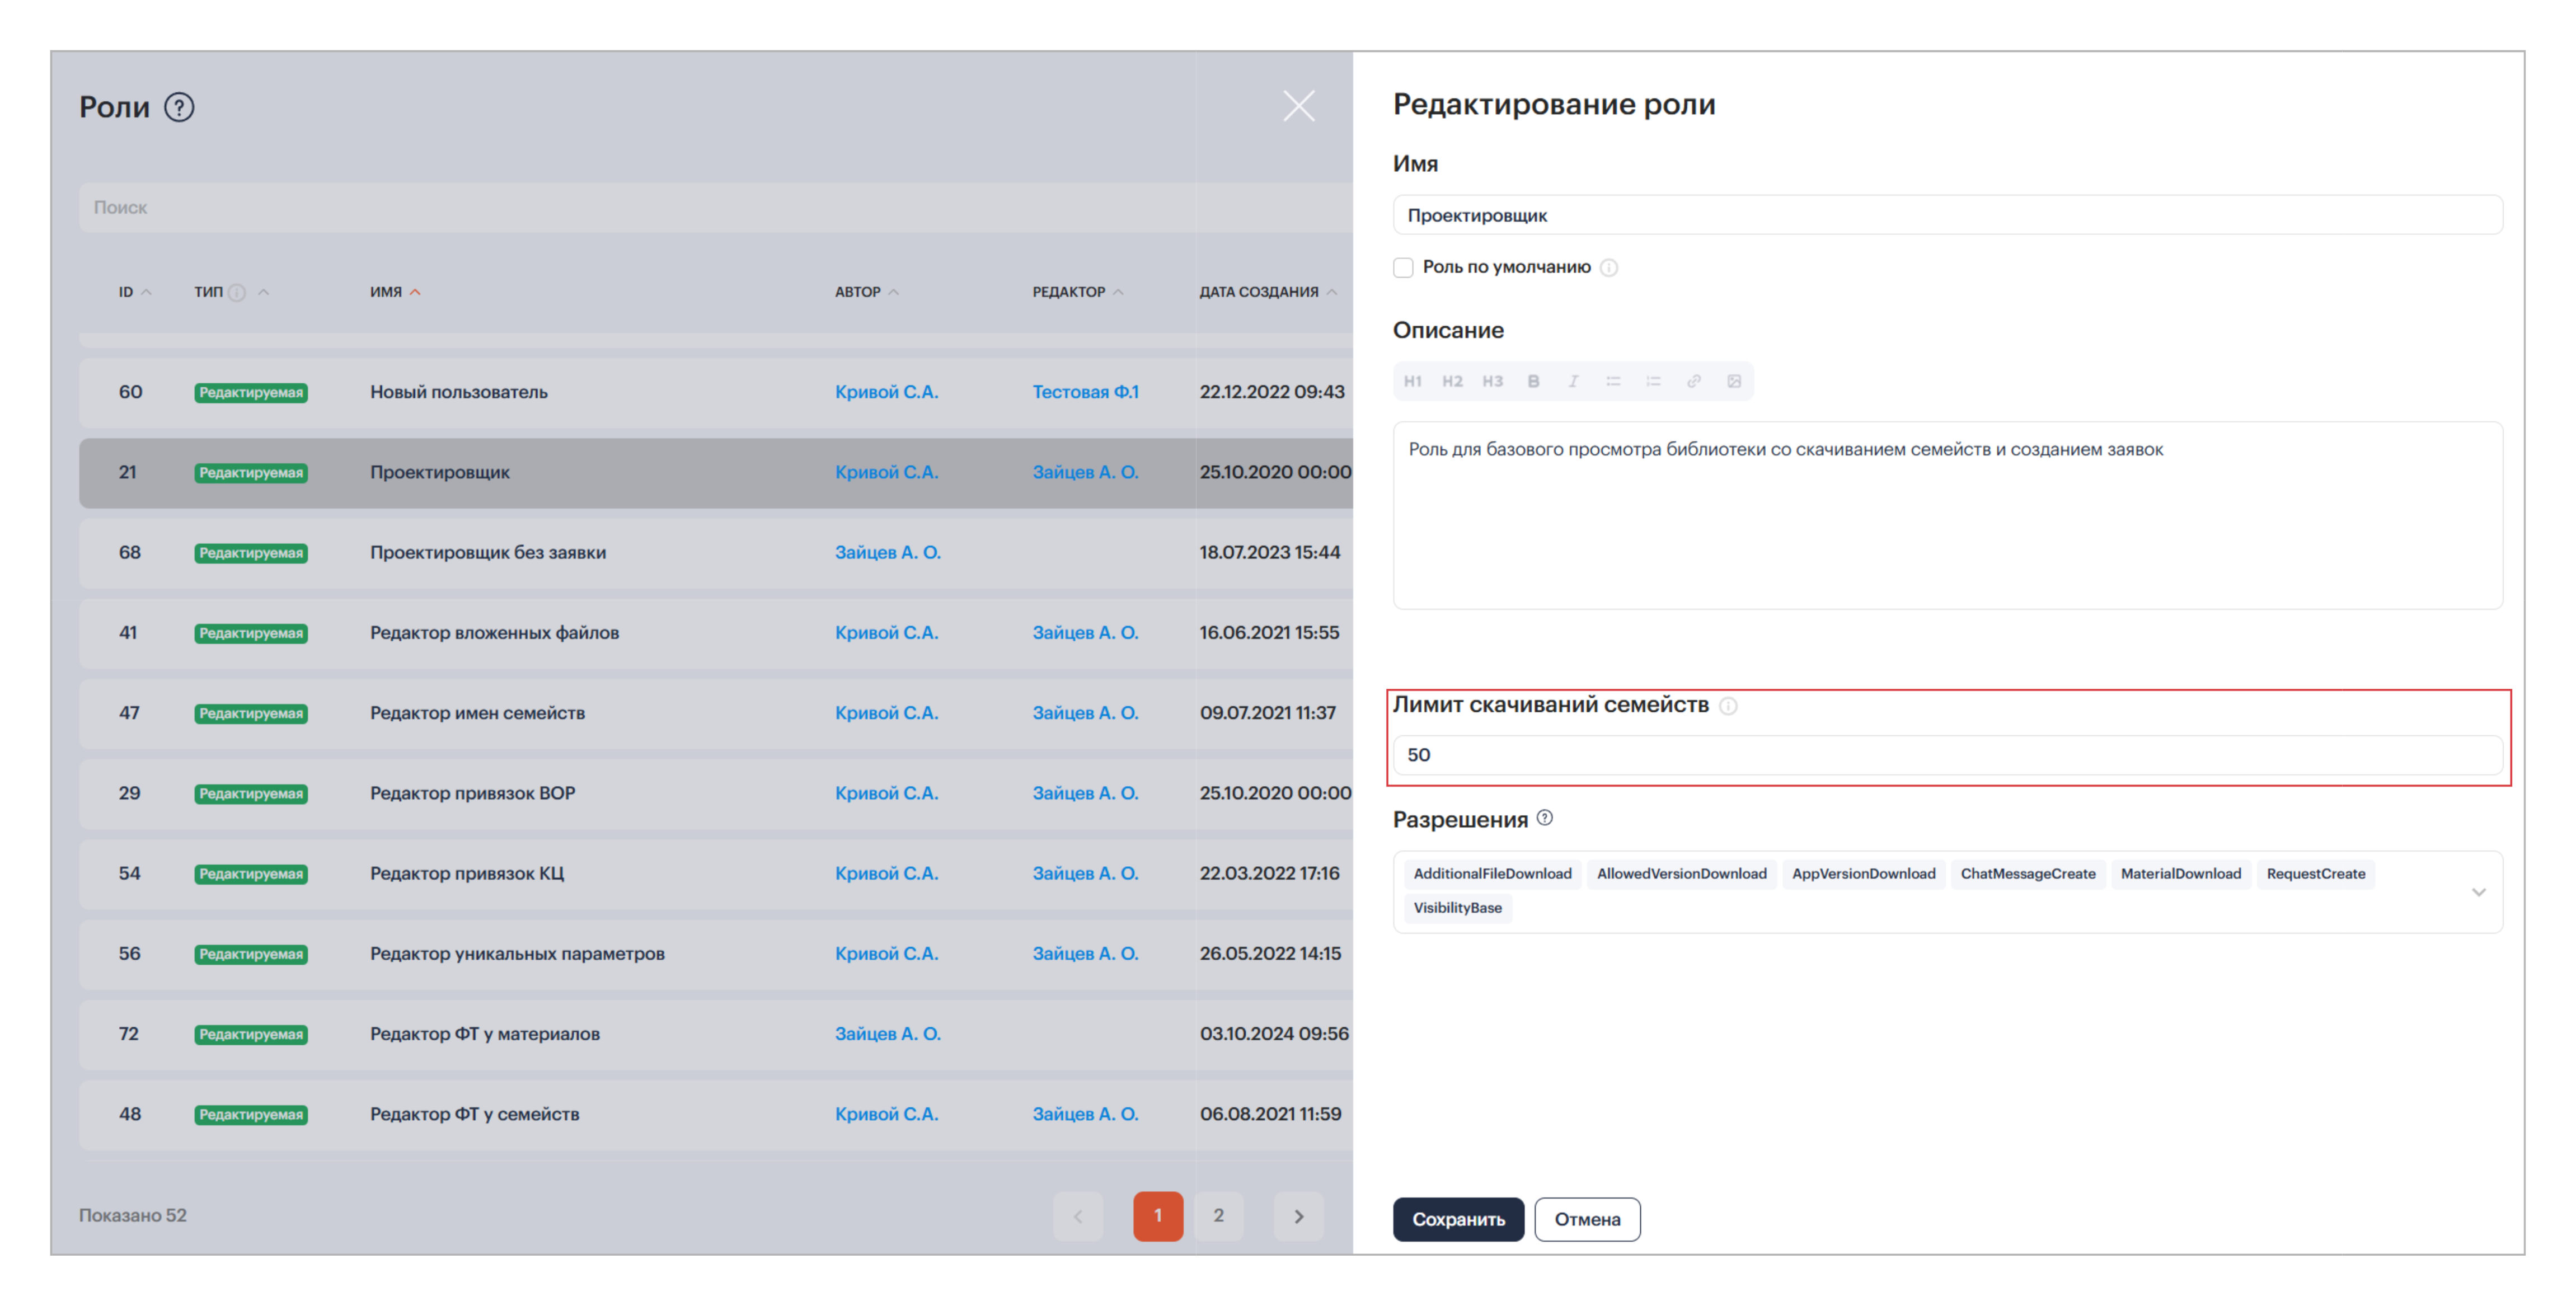Insert numbered list in description
Screen dimensions: 2576x1306
point(1653,381)
